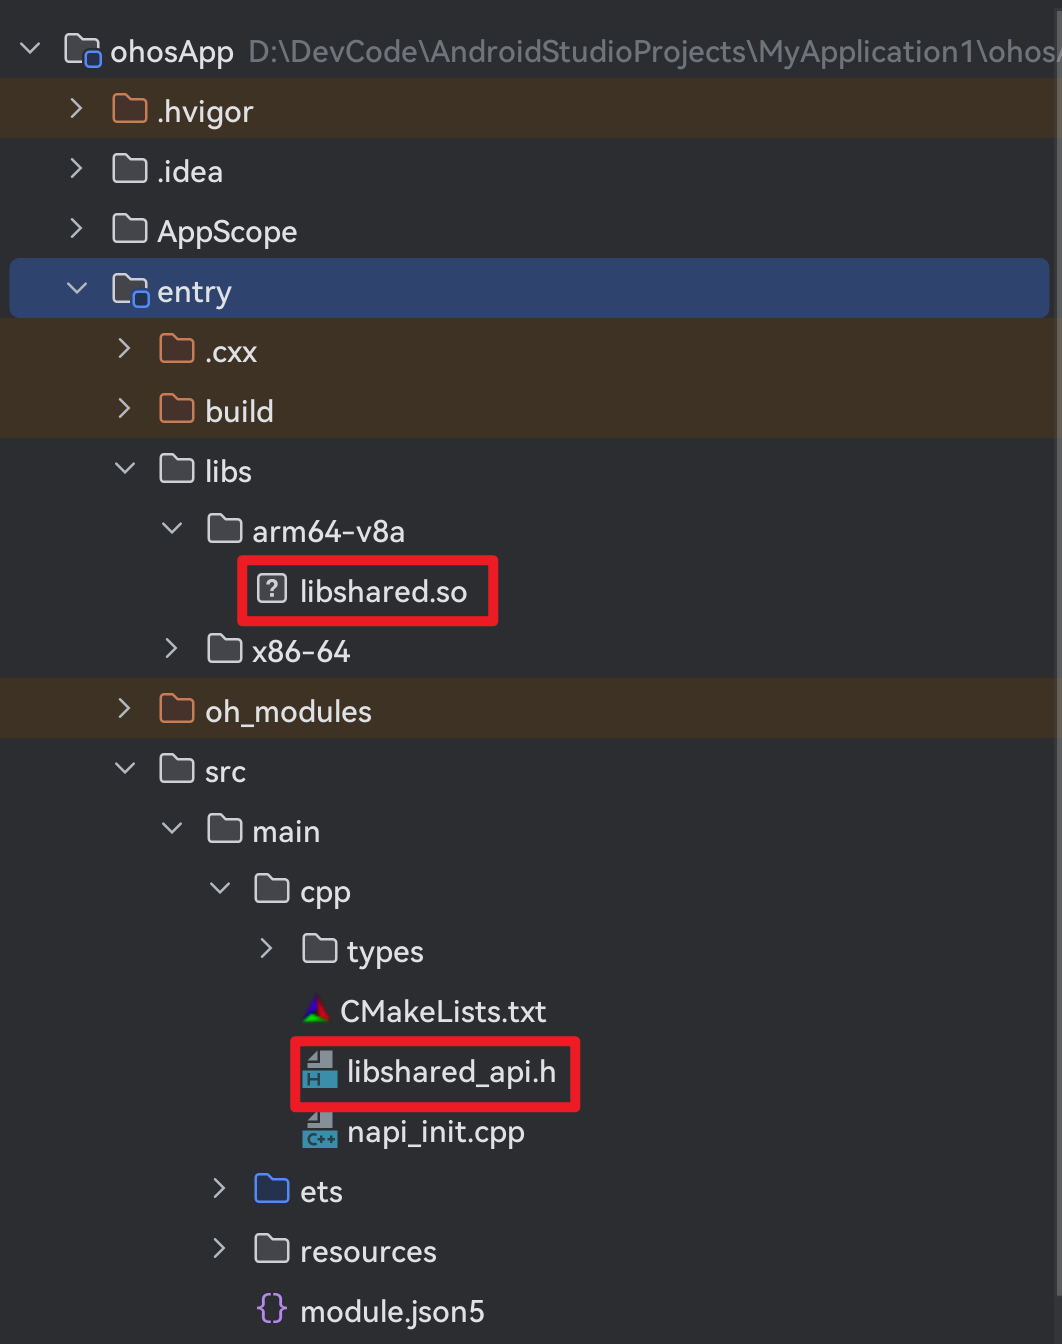Click the .idea folder icon
This screenshot has height=1344, width=1062.
[x=130, y=168]
